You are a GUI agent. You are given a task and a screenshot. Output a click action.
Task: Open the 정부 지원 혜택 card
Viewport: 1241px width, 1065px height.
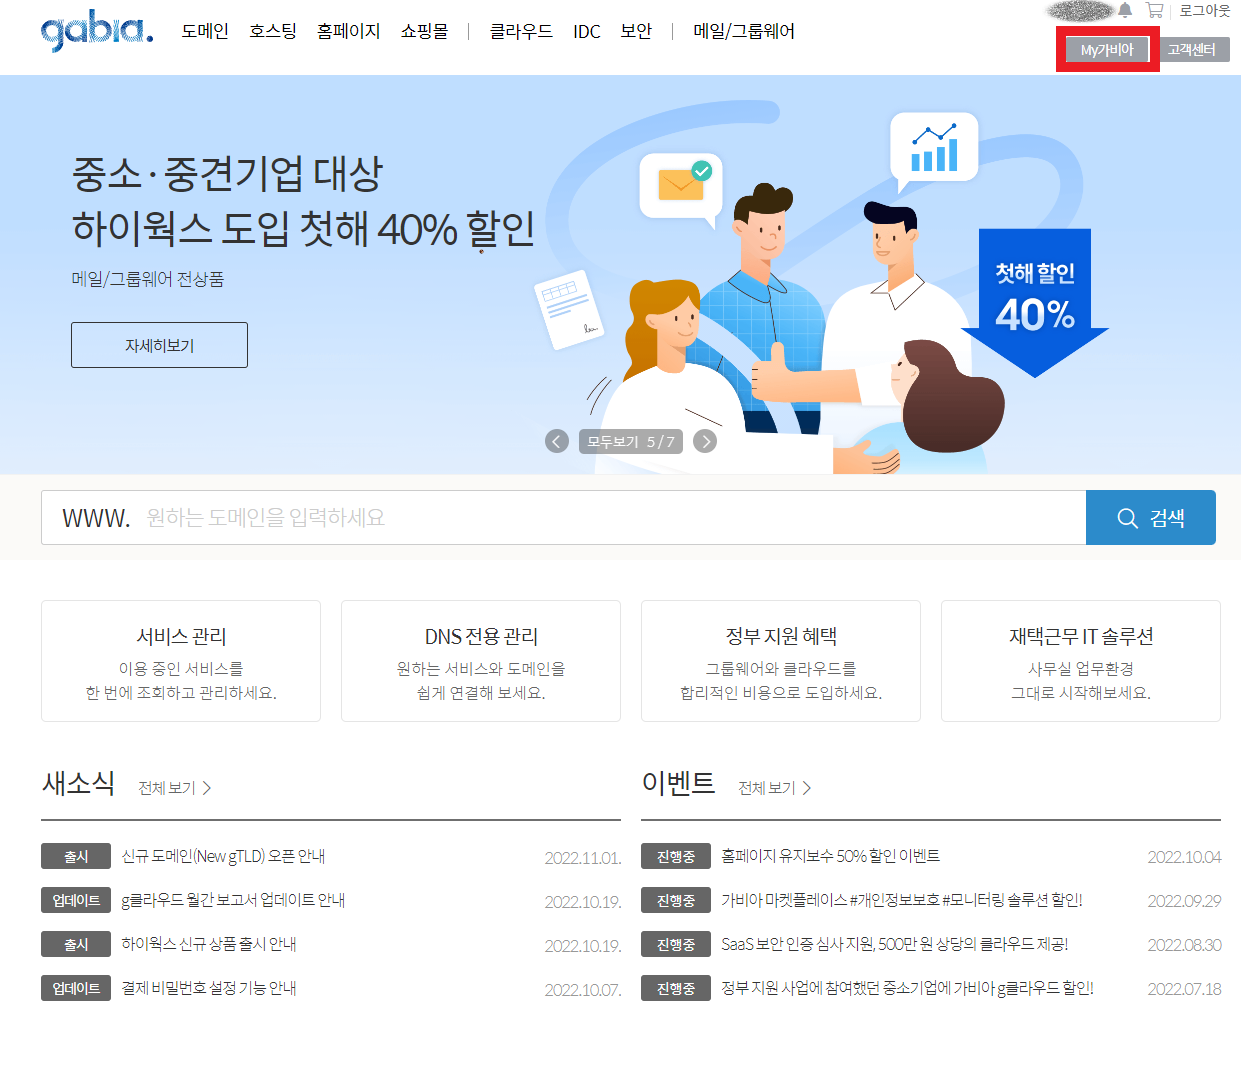click(x=781, y=661)
